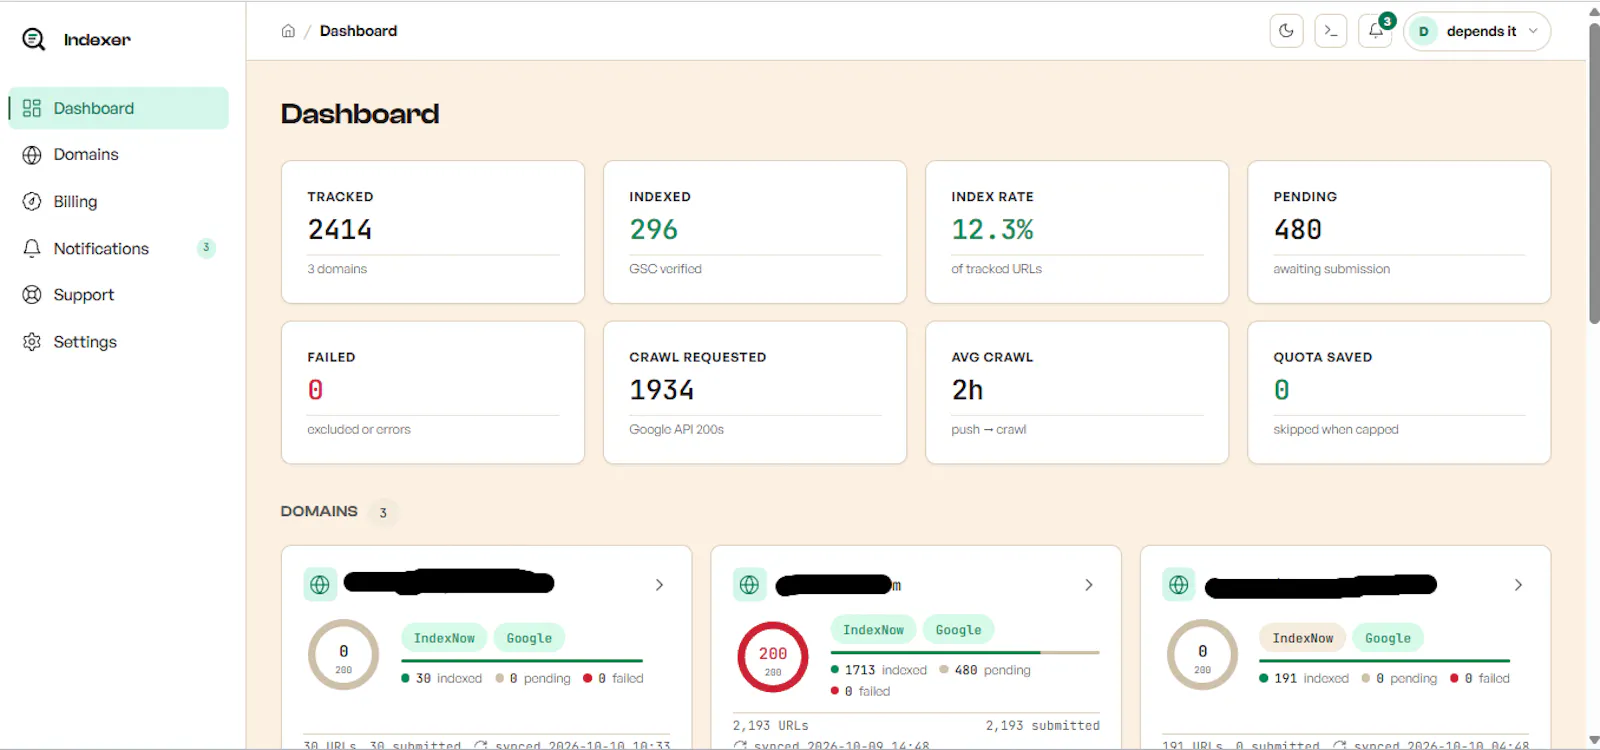Select Dashboard in the sidebar
Viewport: 1600px width, 750px height.
(119, 108)
